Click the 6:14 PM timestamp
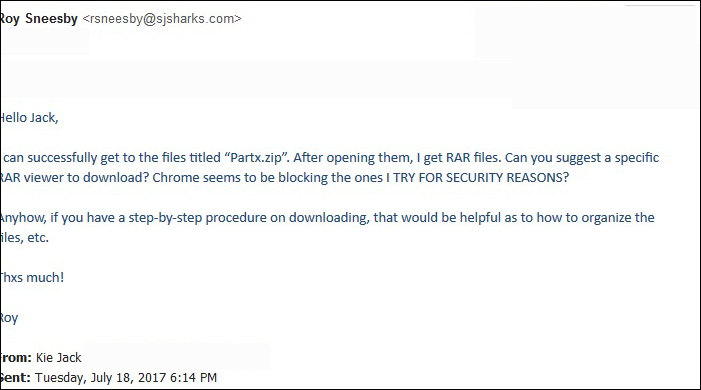Image resolution: width=701 pixels, height=390 pixels. coord(194,377)
